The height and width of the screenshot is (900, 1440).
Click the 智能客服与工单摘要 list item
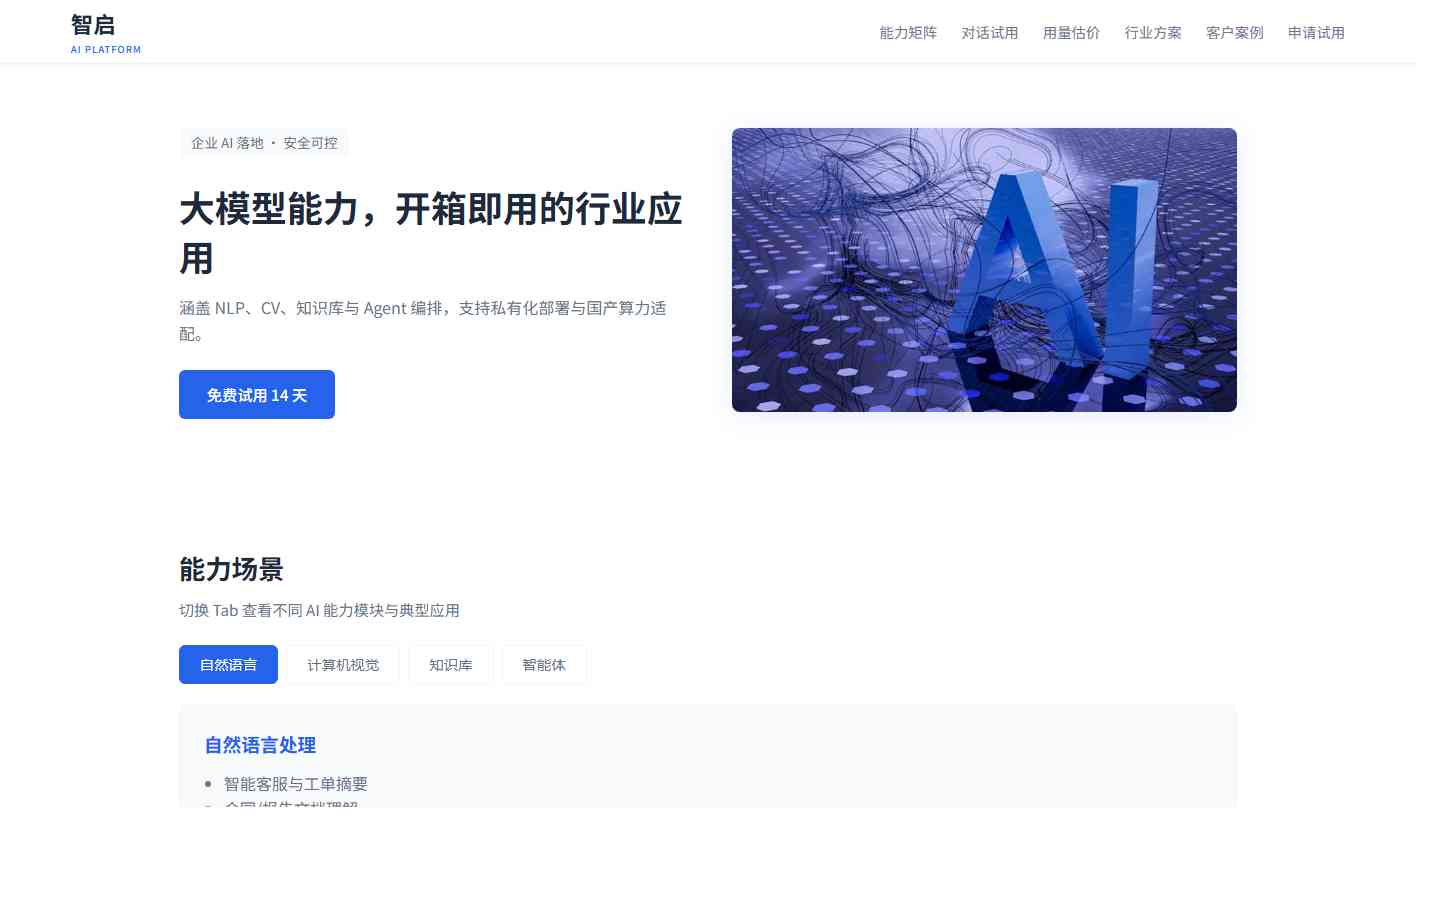pos(296,784)
